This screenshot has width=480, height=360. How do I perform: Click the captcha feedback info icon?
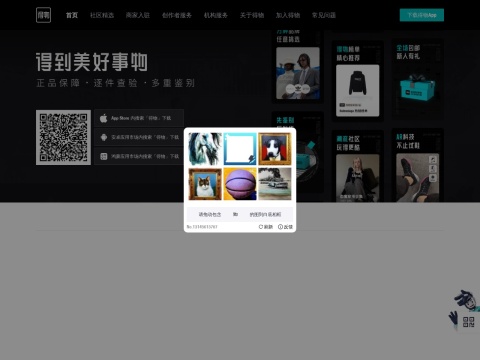(x=280, y=227)
